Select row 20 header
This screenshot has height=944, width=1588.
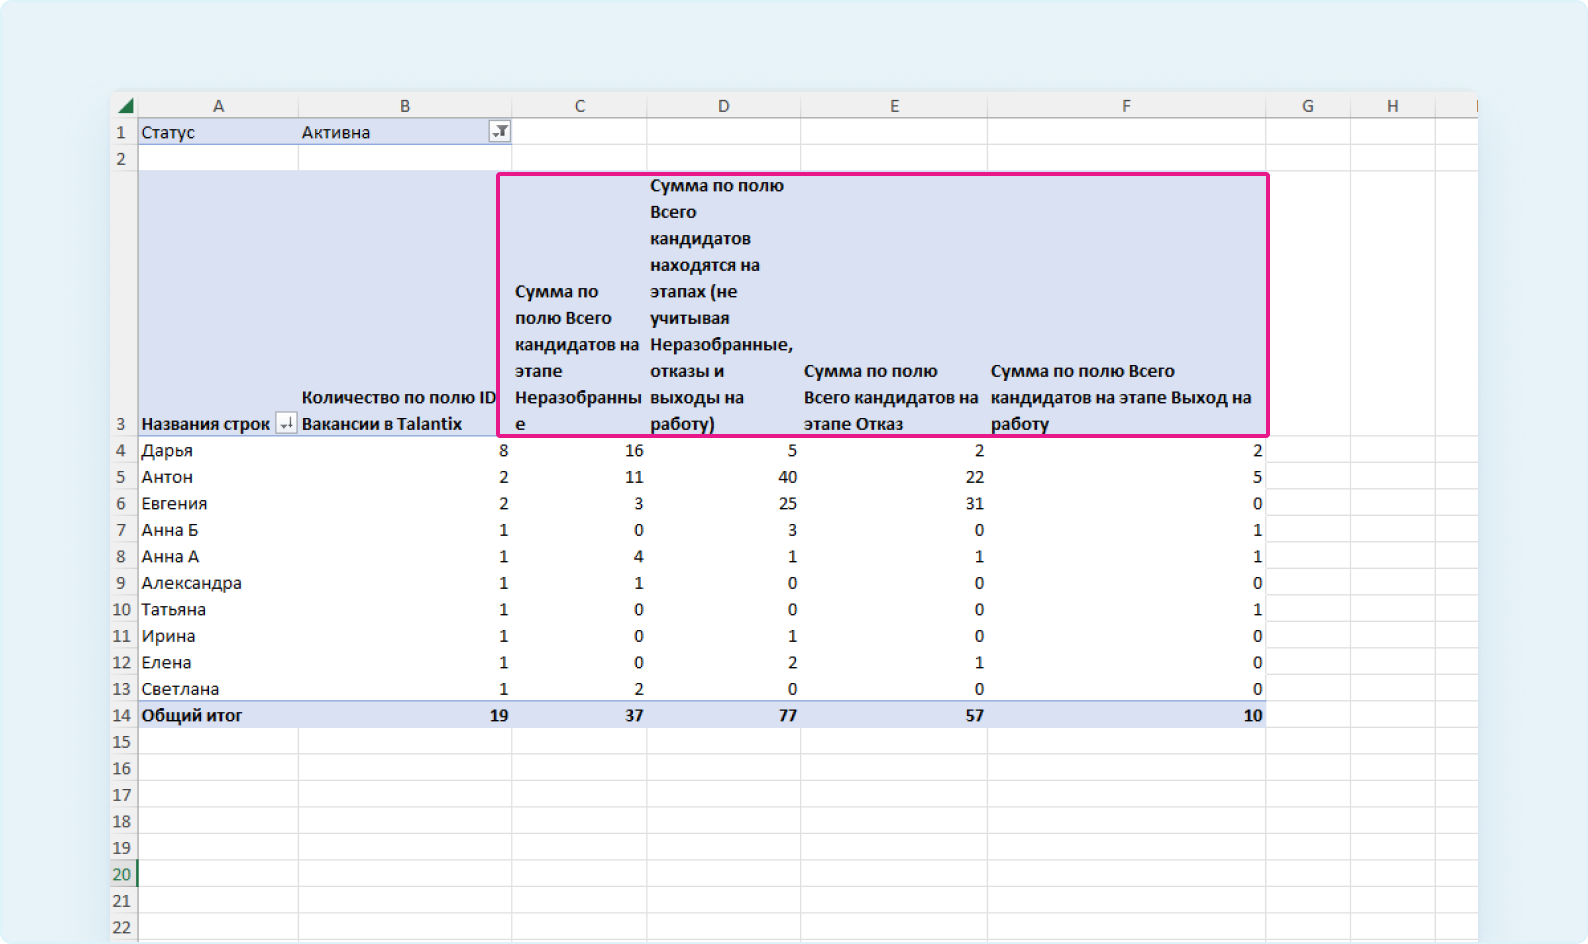pyautogui.click(x=122, y=874)
